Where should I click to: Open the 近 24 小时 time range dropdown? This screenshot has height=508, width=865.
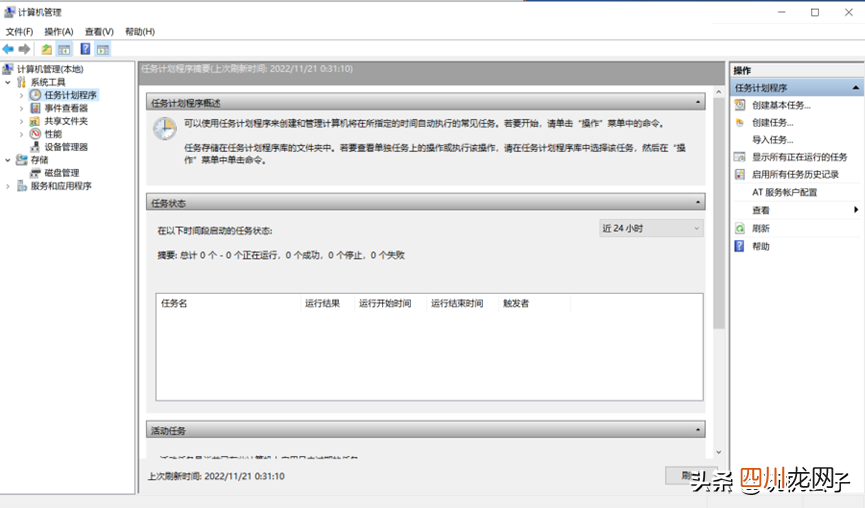(x=651, y=228)
